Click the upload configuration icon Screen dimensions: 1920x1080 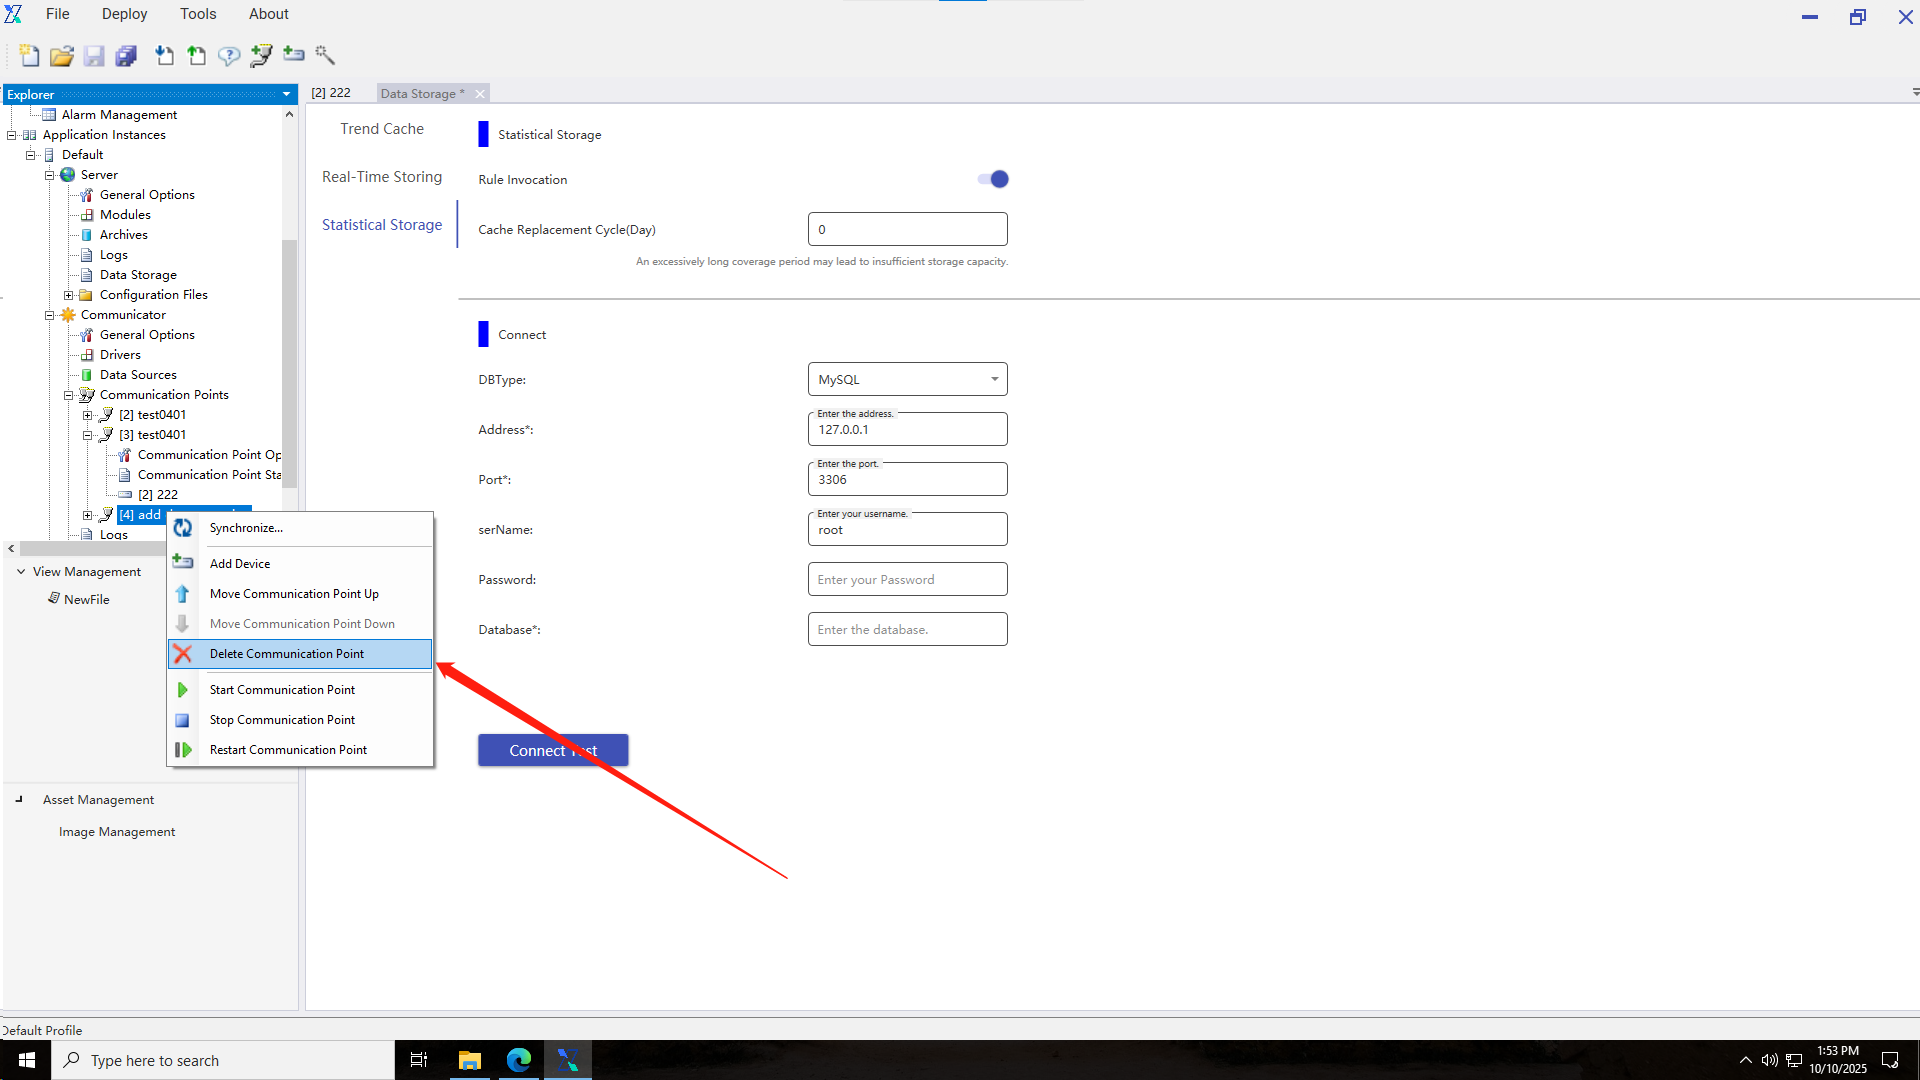pyautogui.click(x=197, y=56)
